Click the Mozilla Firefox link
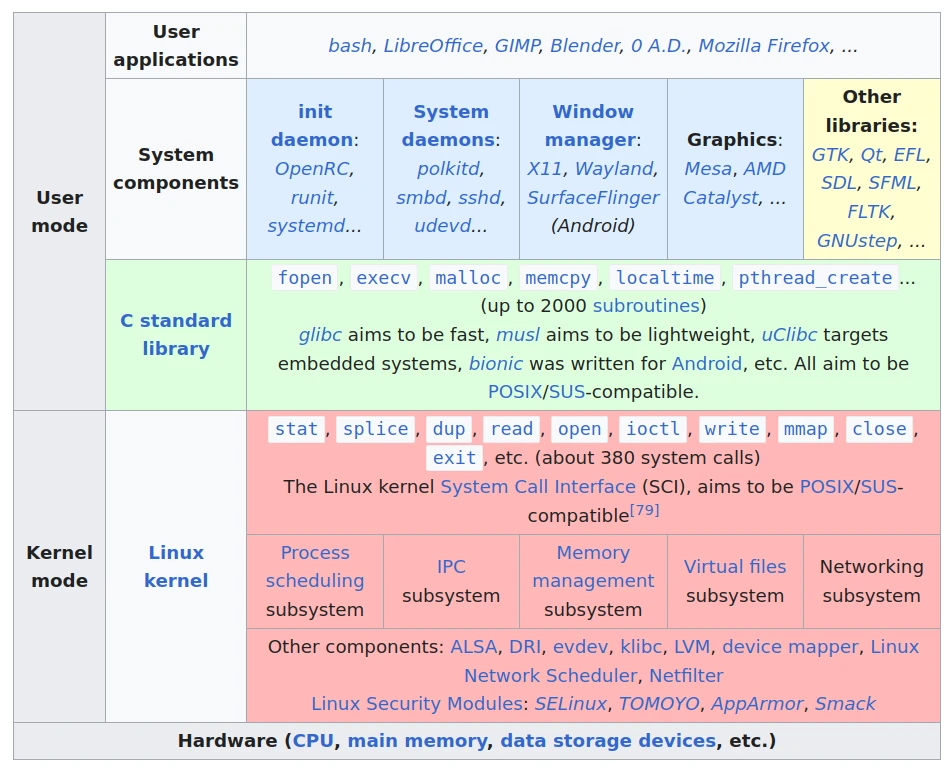The image size is (952, 769). click(763, 46)
